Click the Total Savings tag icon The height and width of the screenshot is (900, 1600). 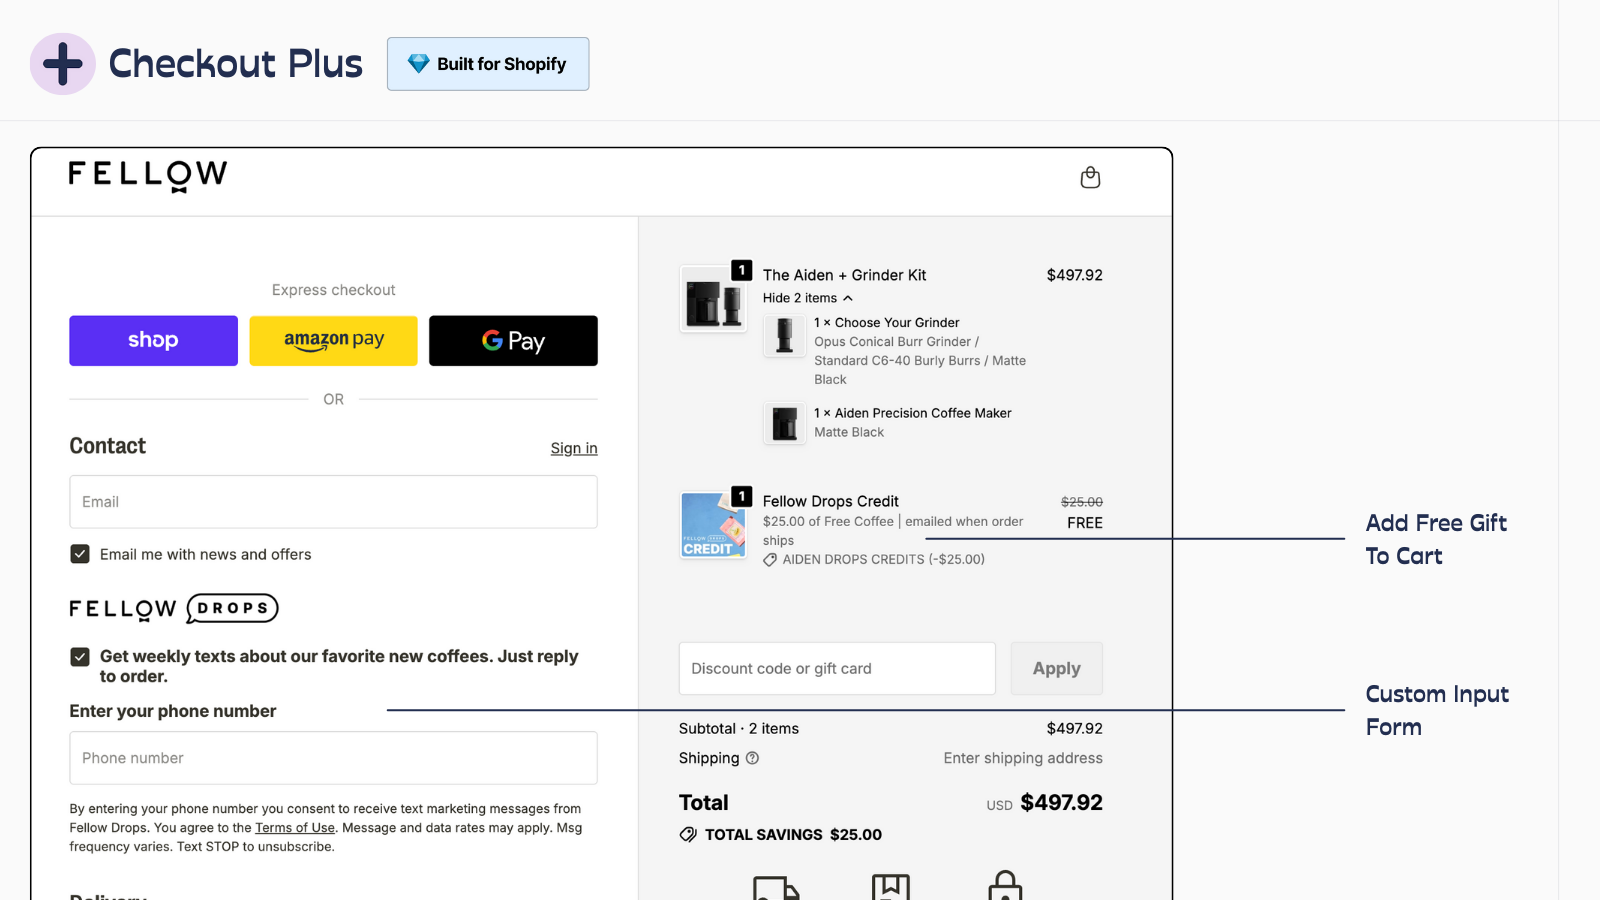tap(688, 835)
